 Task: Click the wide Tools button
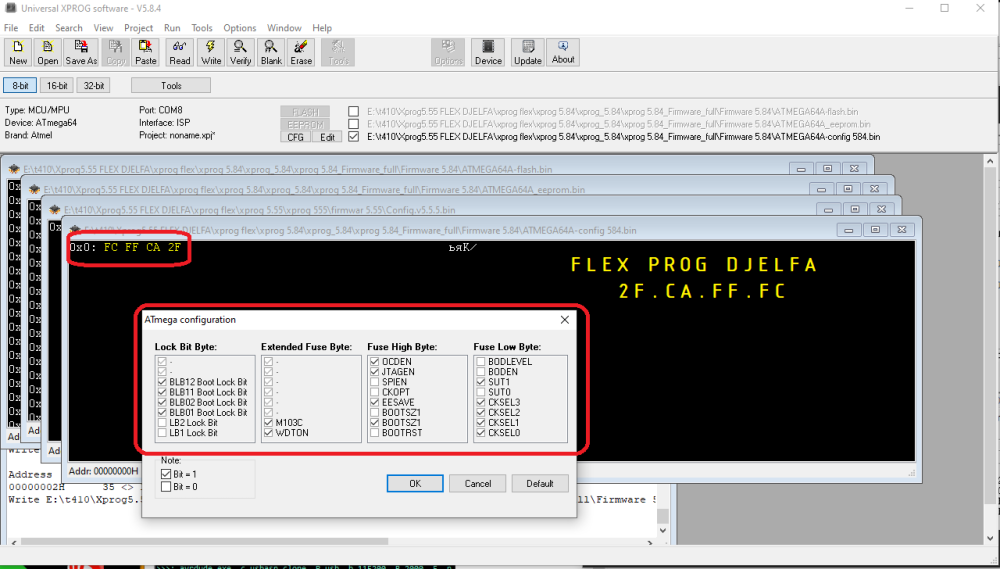171,85
